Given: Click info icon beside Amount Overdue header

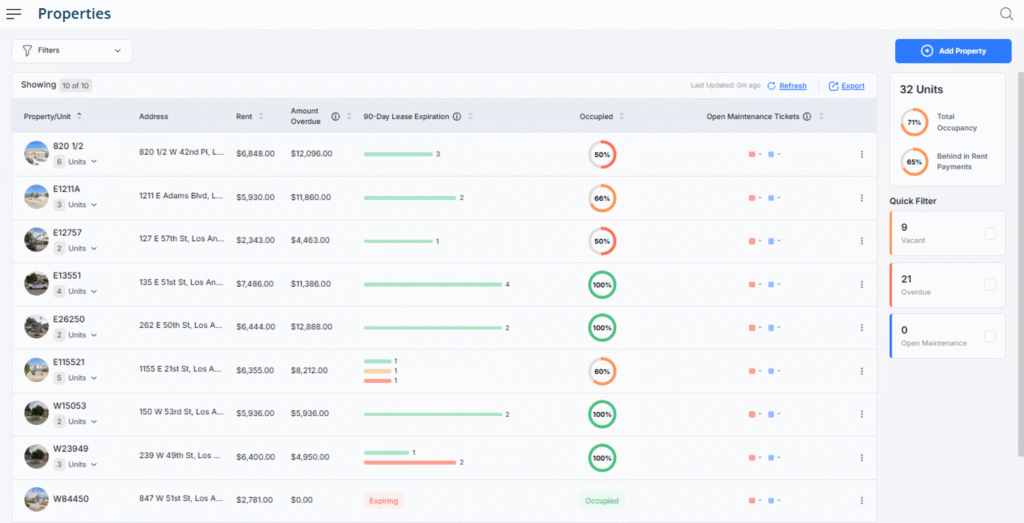Looking at the screenshot, I should (x=336, y=116).
